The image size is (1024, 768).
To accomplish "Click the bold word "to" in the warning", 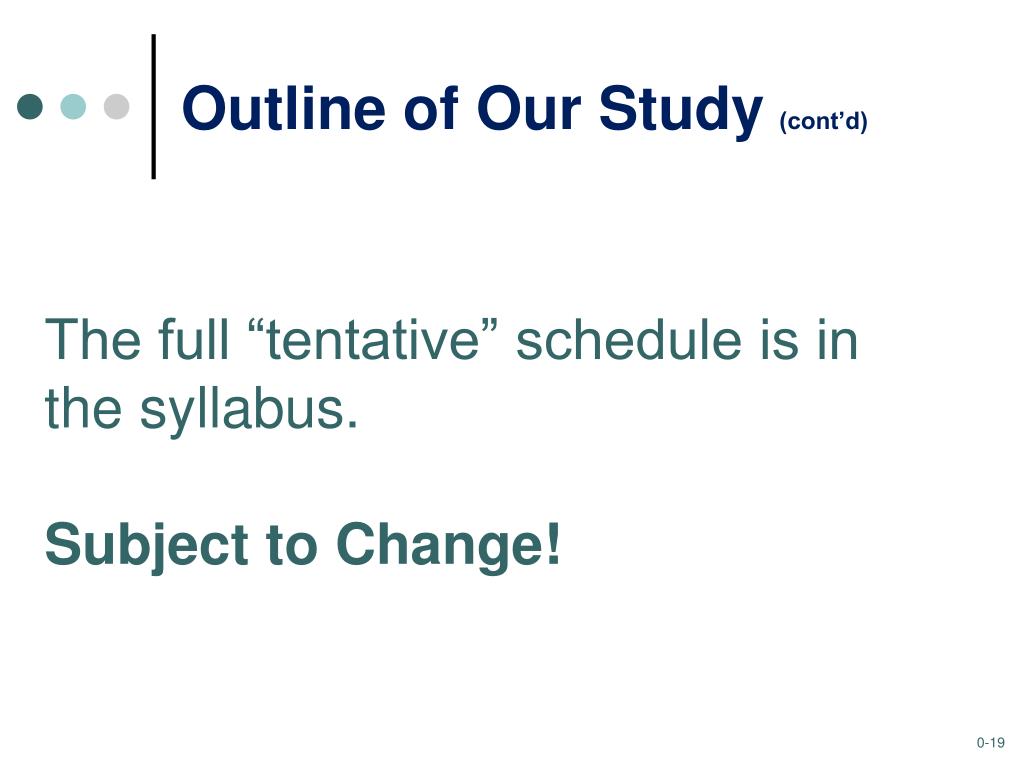I will [291, 547].
